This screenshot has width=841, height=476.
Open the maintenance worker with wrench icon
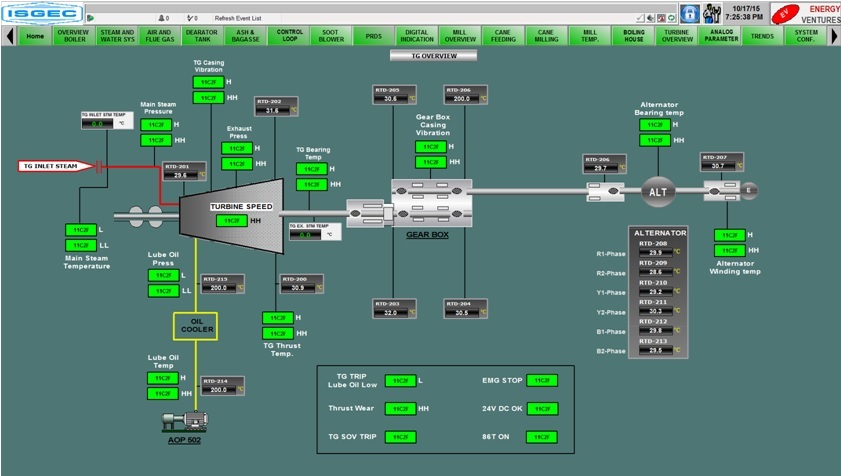click(x=712, y=13)
